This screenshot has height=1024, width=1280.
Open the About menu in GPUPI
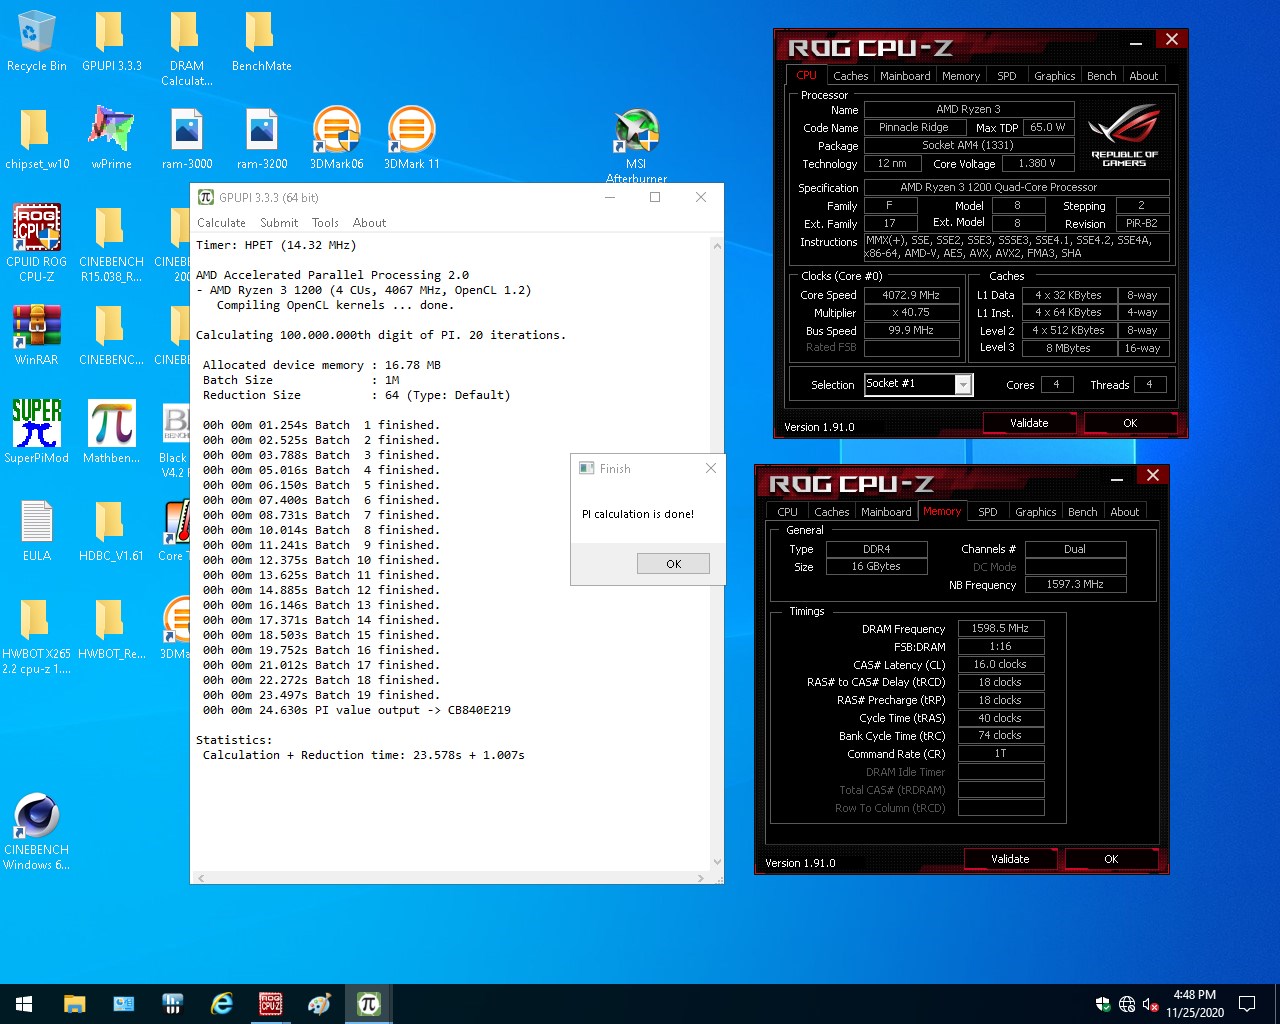coord(369,223)
